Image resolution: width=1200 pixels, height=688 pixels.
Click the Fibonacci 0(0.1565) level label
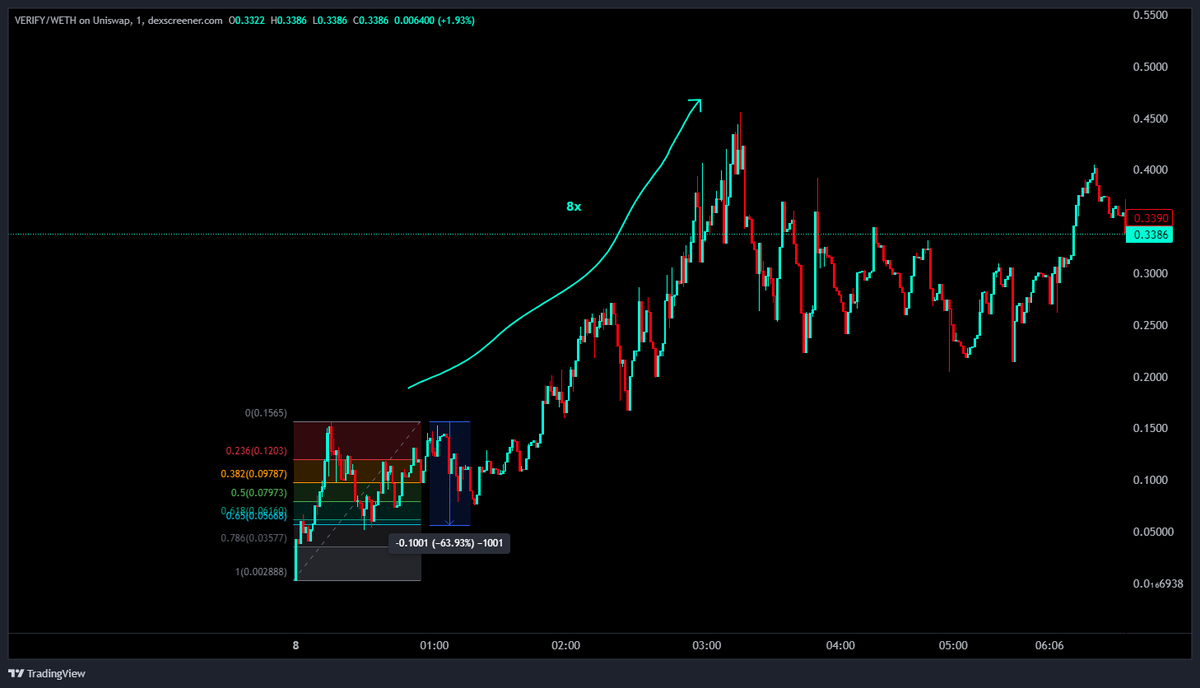[266, 413]
